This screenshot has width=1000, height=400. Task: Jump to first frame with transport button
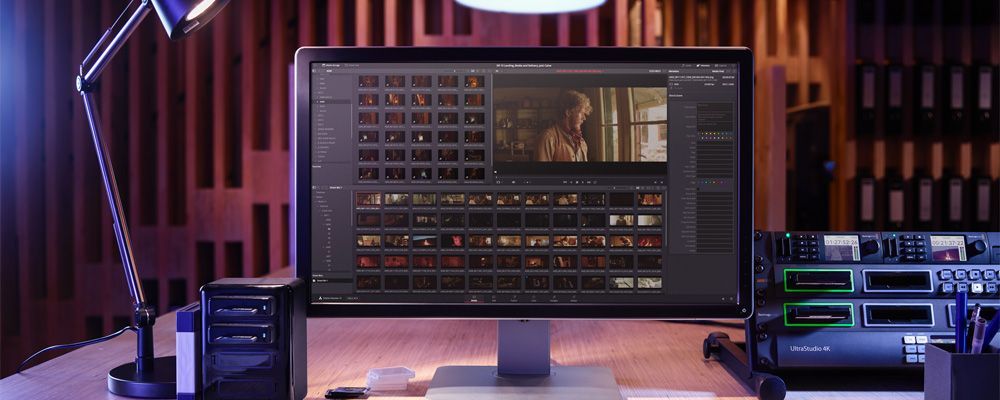point(565,182)
